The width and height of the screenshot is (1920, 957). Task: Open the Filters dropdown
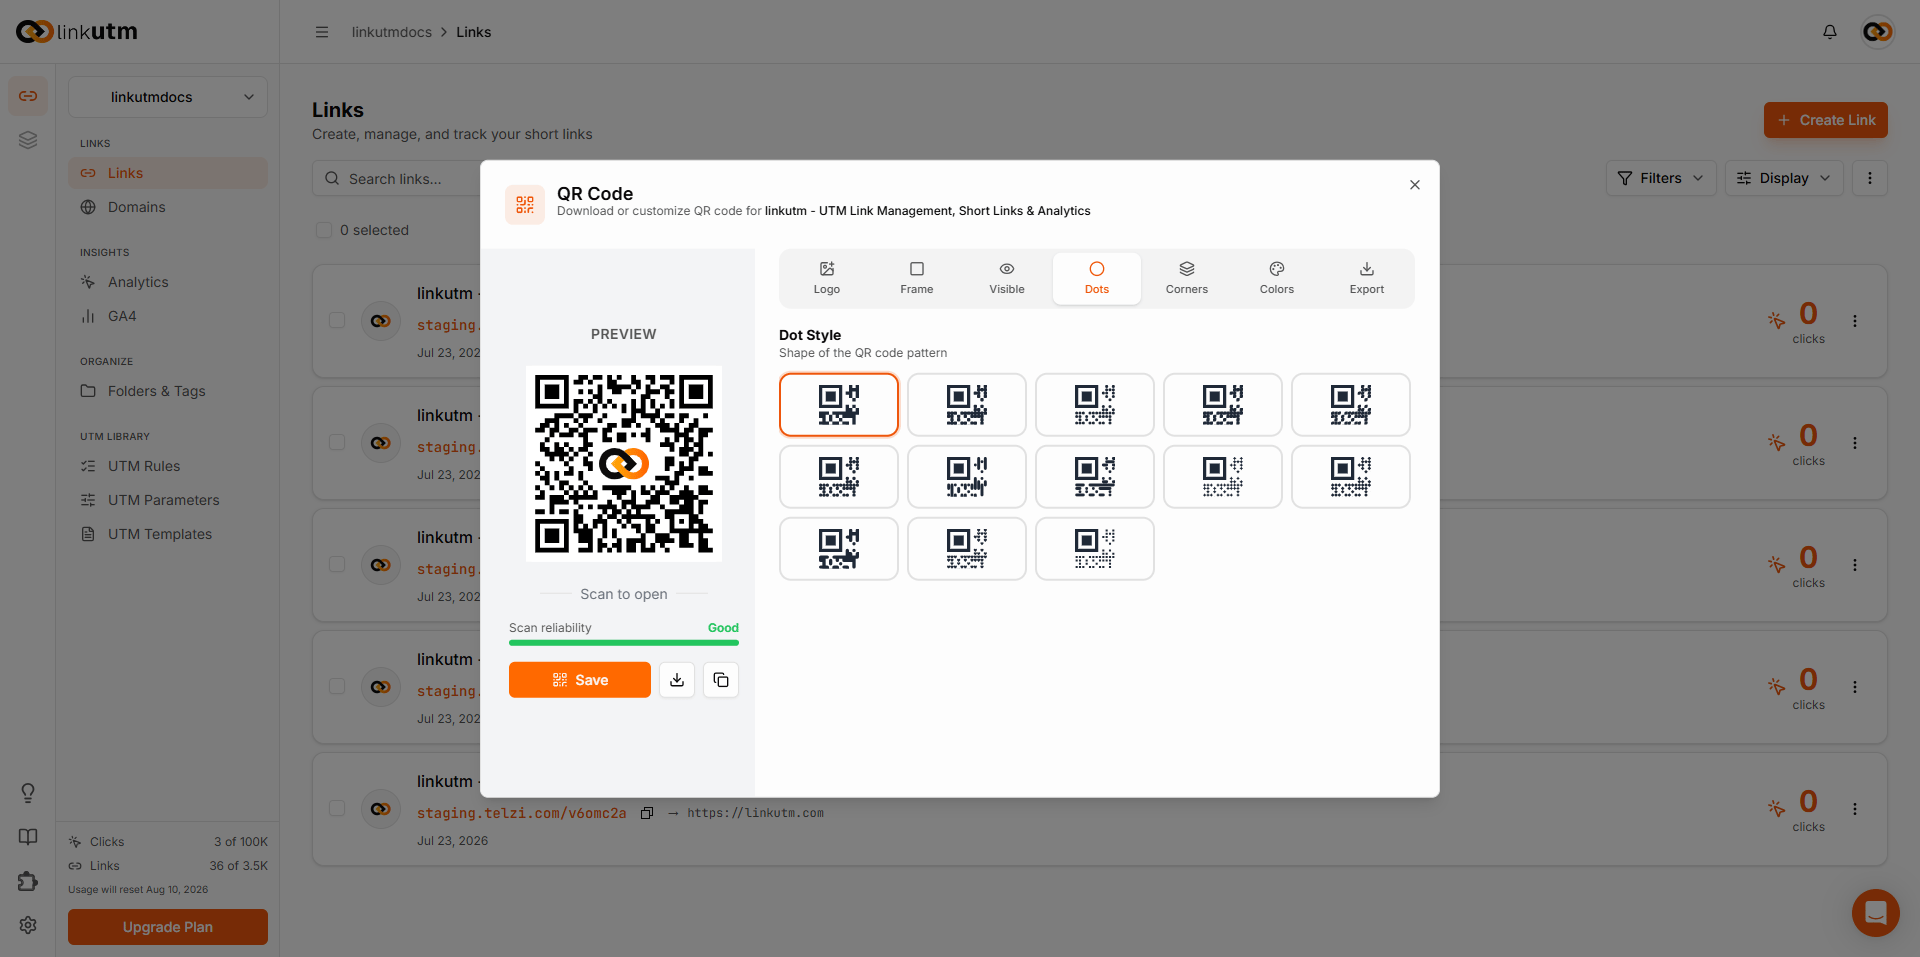pos(1660,178)
